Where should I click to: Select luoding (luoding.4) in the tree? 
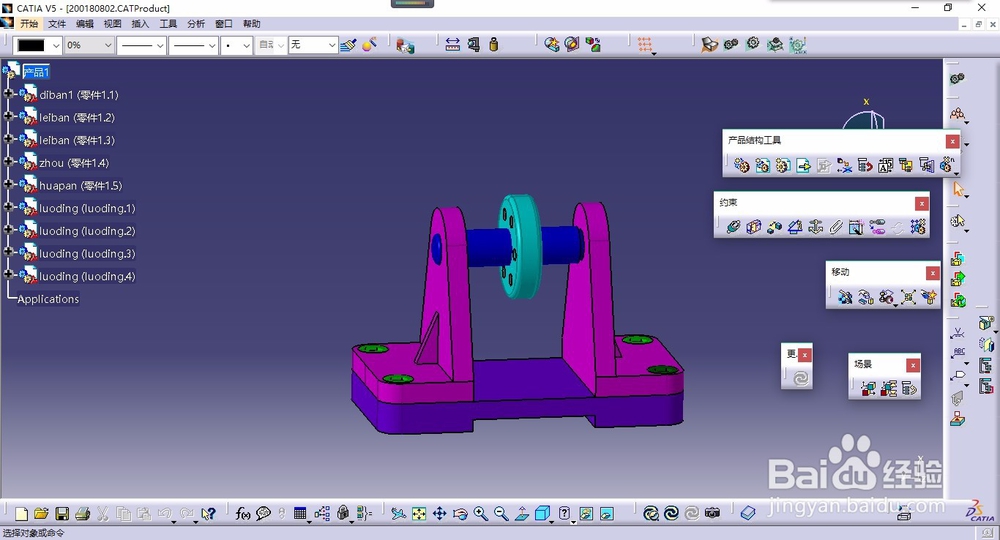[87, 276]
